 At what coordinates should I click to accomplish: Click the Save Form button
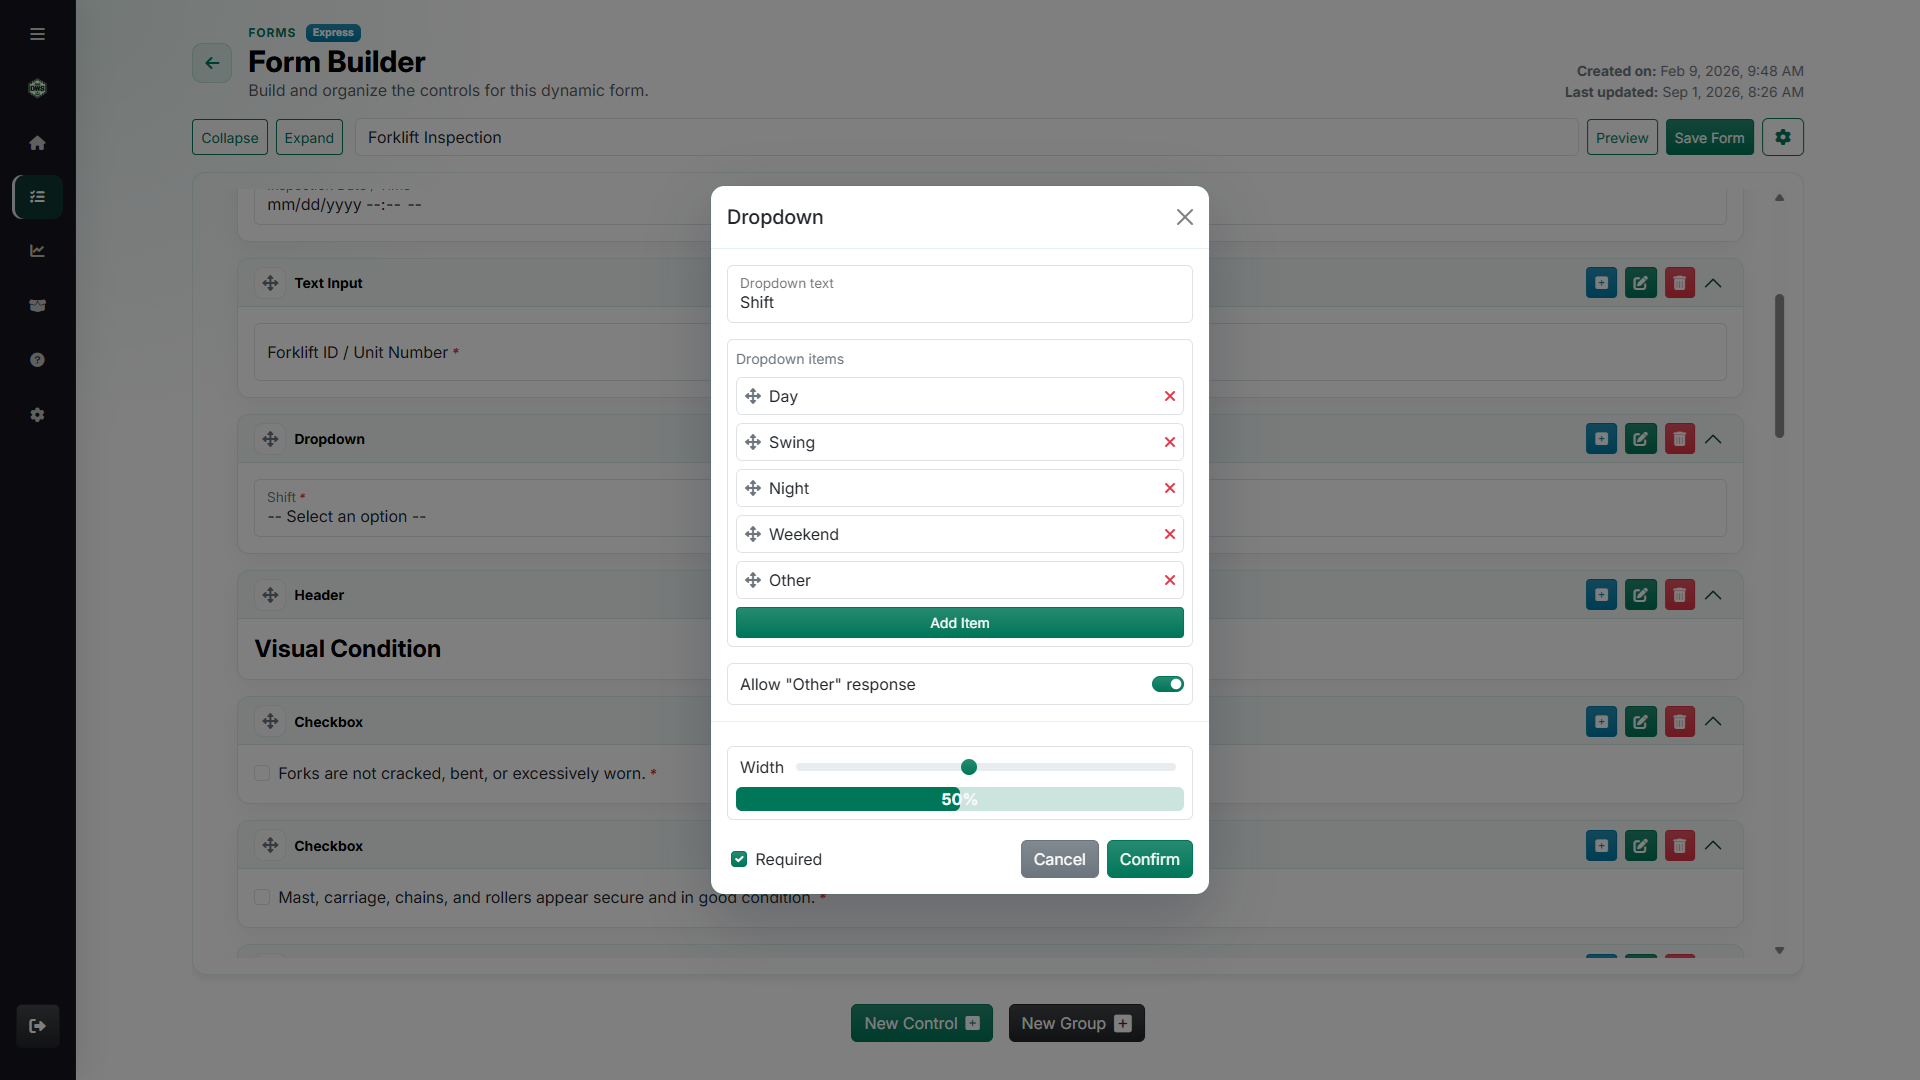coord(1709,137)
